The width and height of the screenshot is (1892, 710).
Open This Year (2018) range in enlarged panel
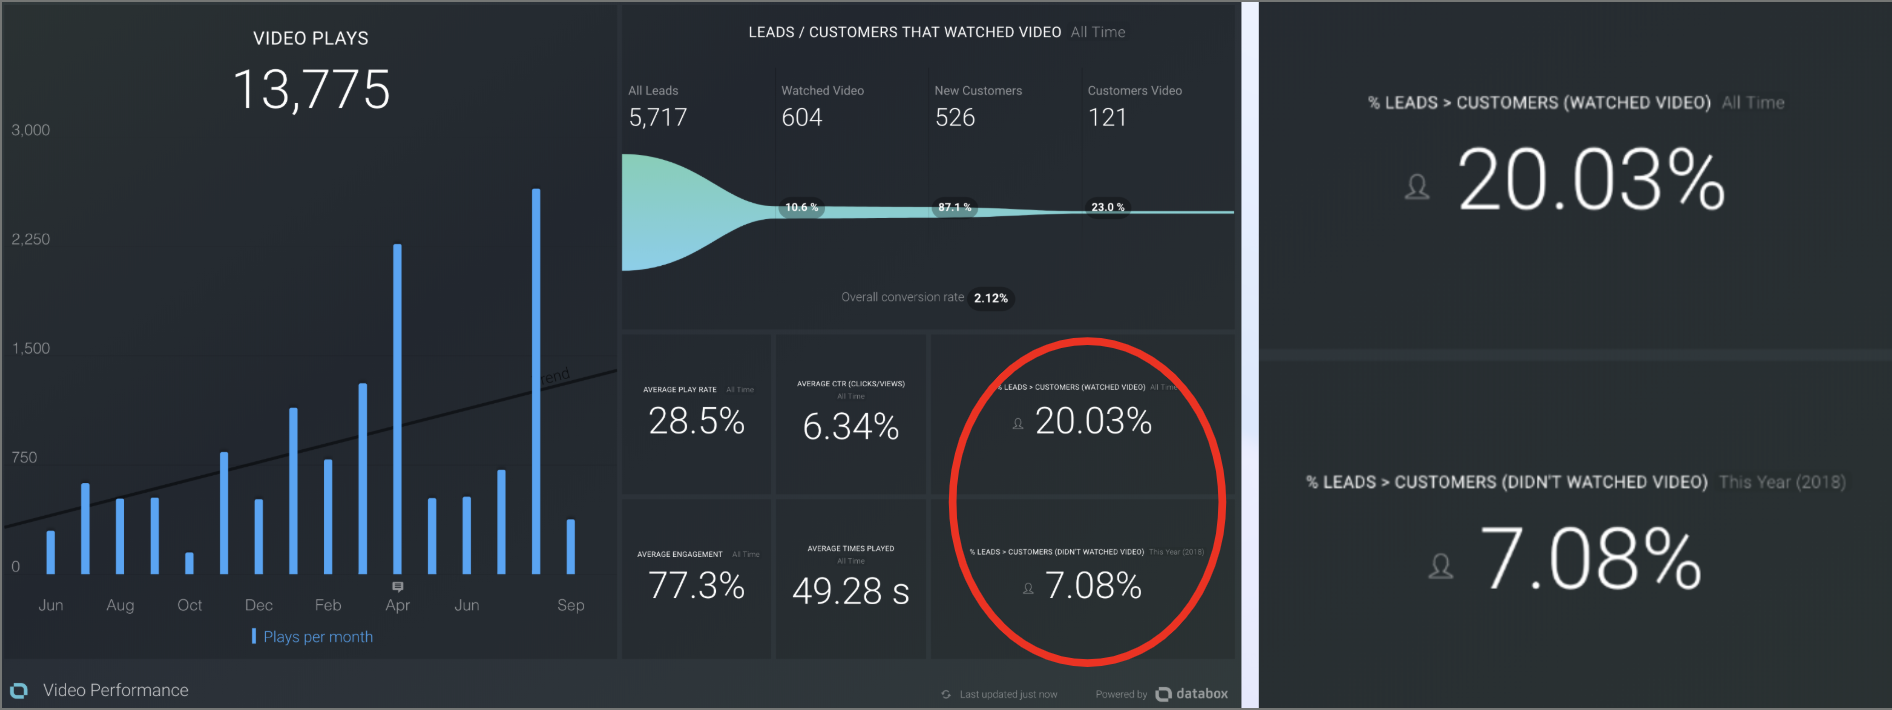pyautogui.click(x=1782, y=482)
